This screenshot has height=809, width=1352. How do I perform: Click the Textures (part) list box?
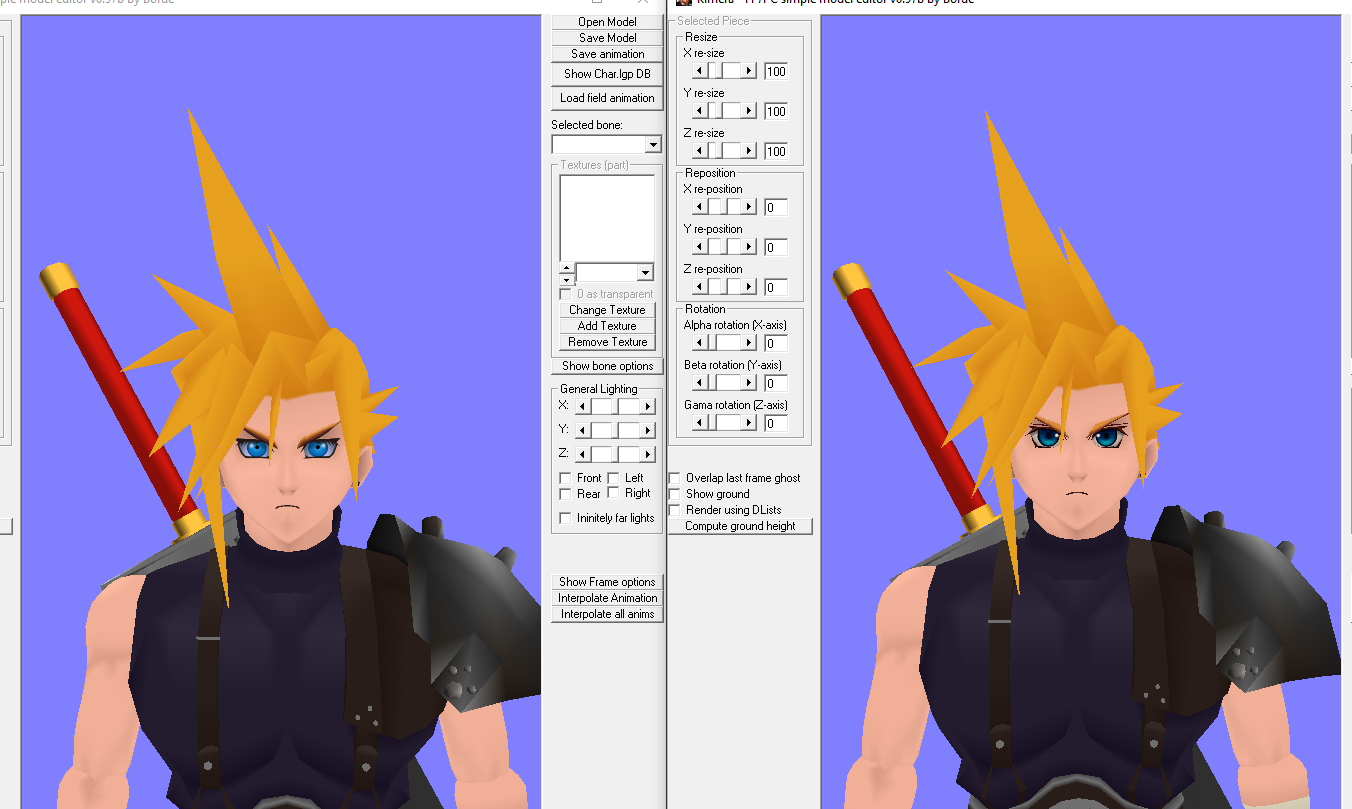pyautogui.click(x=607, y=218)
